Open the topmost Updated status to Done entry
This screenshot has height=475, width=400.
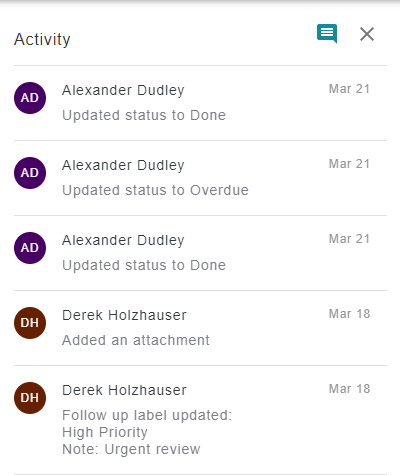tap(200, 103)
